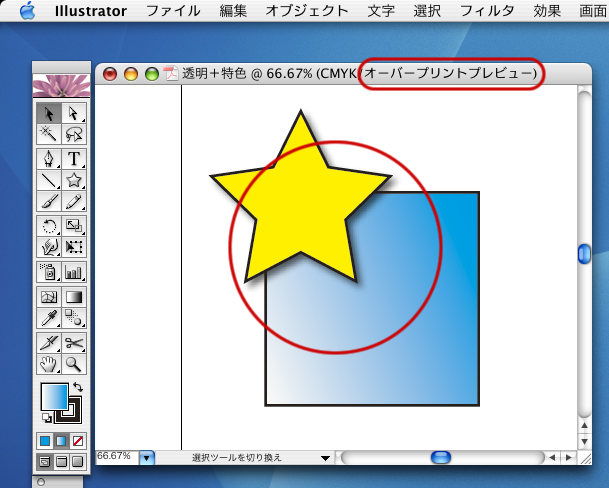Image resolution: width=609 pixels, height=488 pixels.
Task: Switch to Full Screen with Menu Bar
Action: 61,462
